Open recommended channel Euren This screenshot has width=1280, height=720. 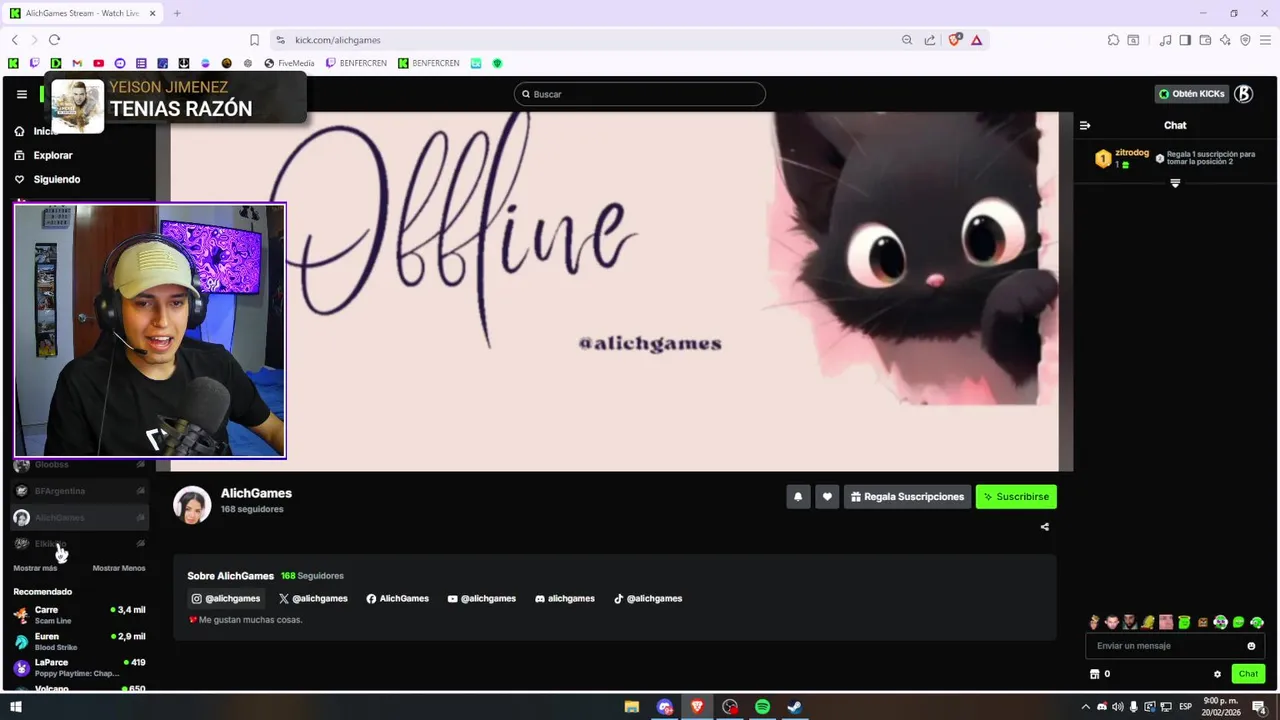(x=80, y=641)
